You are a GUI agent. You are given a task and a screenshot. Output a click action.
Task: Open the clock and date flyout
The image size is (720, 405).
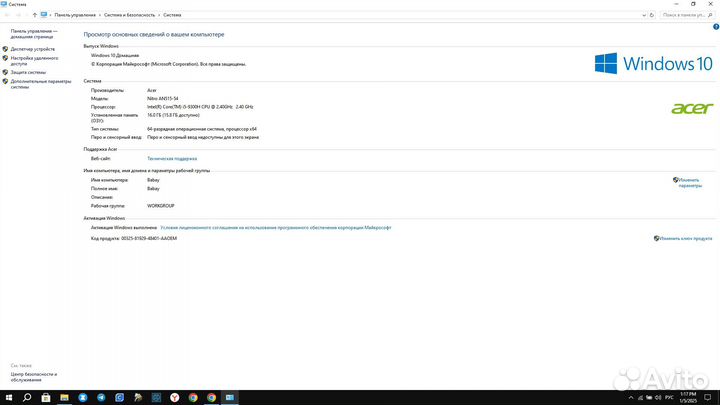click(688, 398)
